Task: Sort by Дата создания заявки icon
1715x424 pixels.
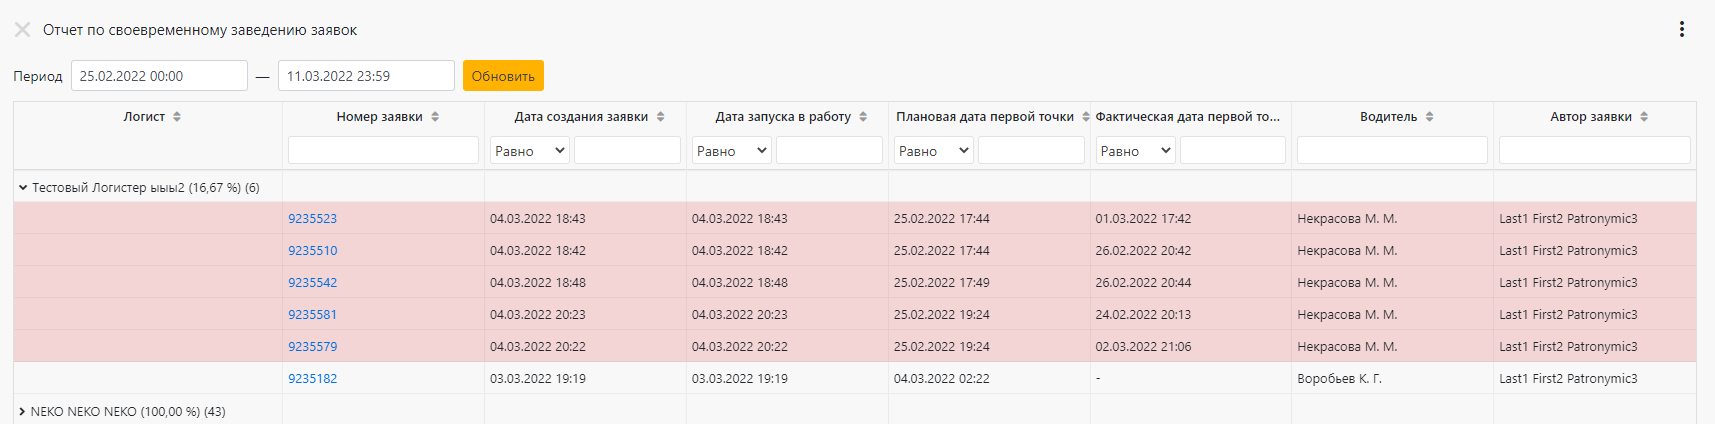Action: pyautogui.click(x=661, y=117)
